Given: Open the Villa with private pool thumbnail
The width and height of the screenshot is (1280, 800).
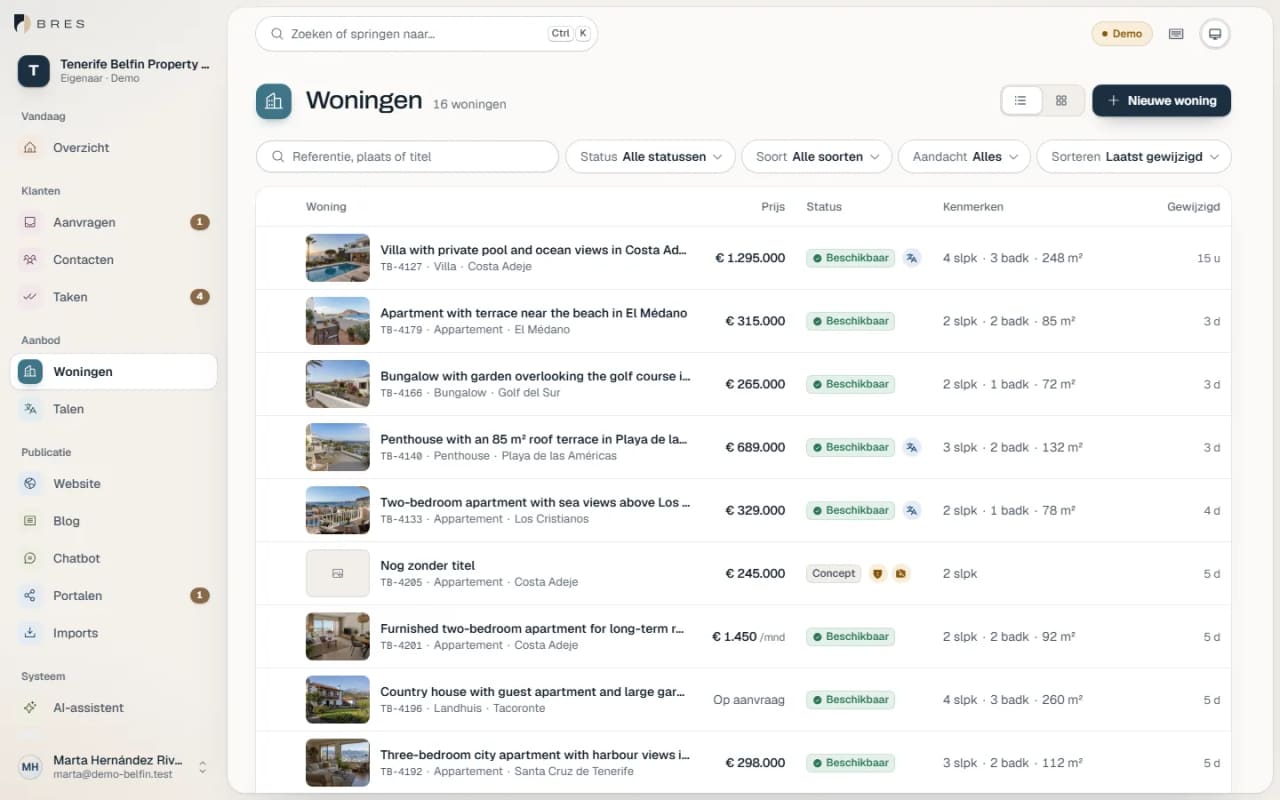Looking at the screenshot, I should click(338, 258).
